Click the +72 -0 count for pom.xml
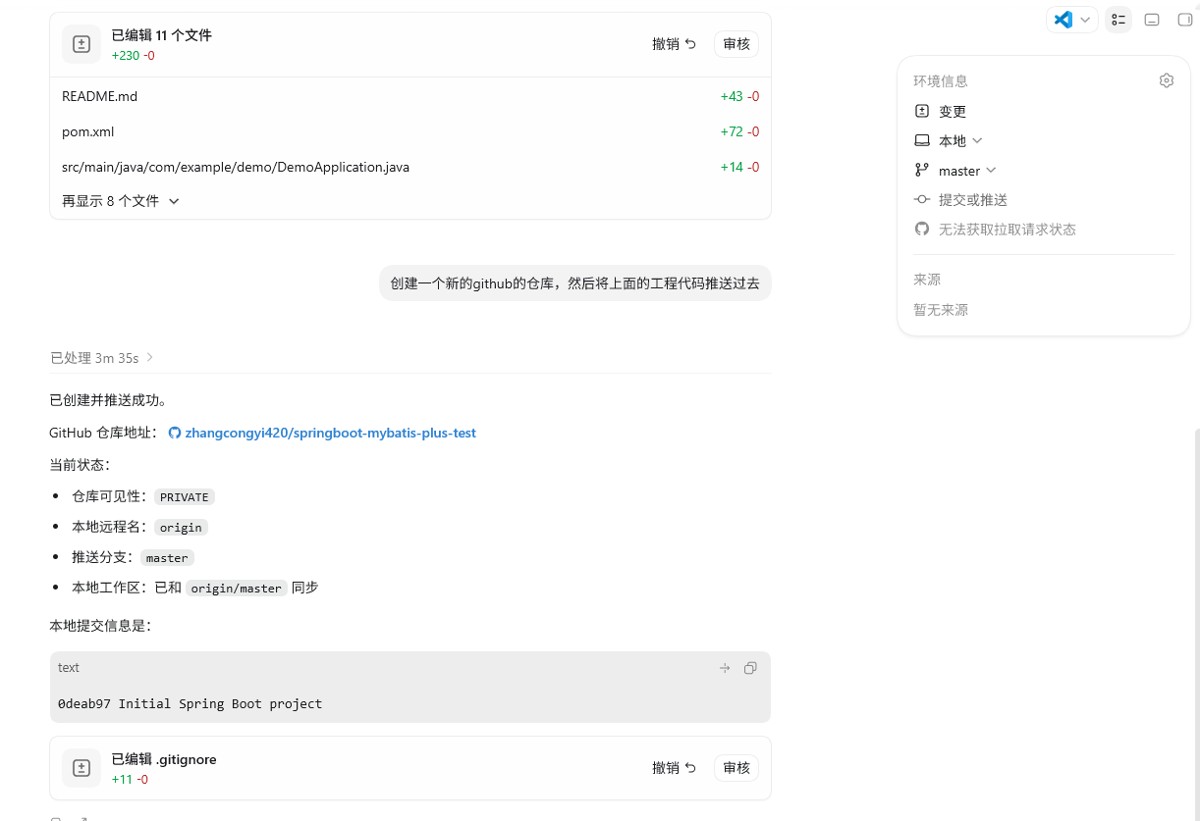This screenshot has width=1200, height=821. click(739, 132)
